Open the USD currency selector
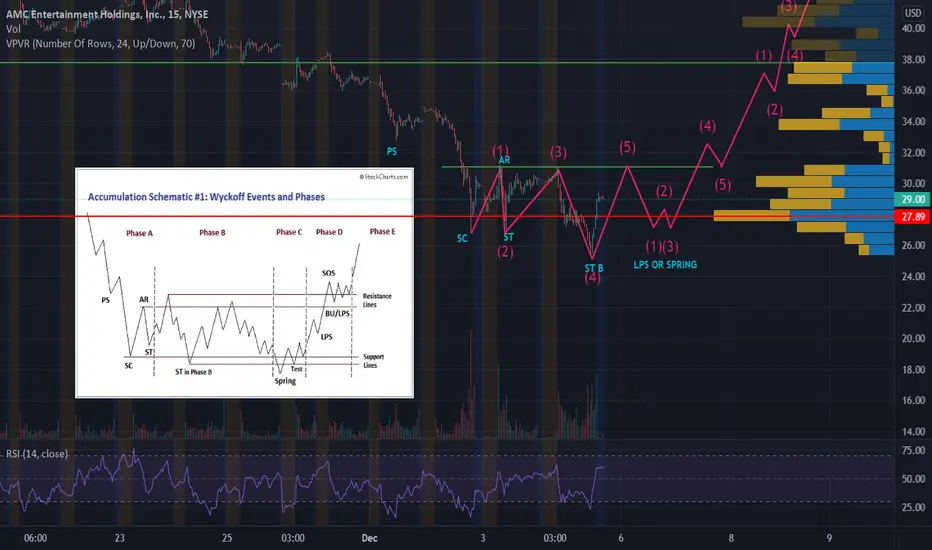The image size is (932, 550). (x=912, y=12)
